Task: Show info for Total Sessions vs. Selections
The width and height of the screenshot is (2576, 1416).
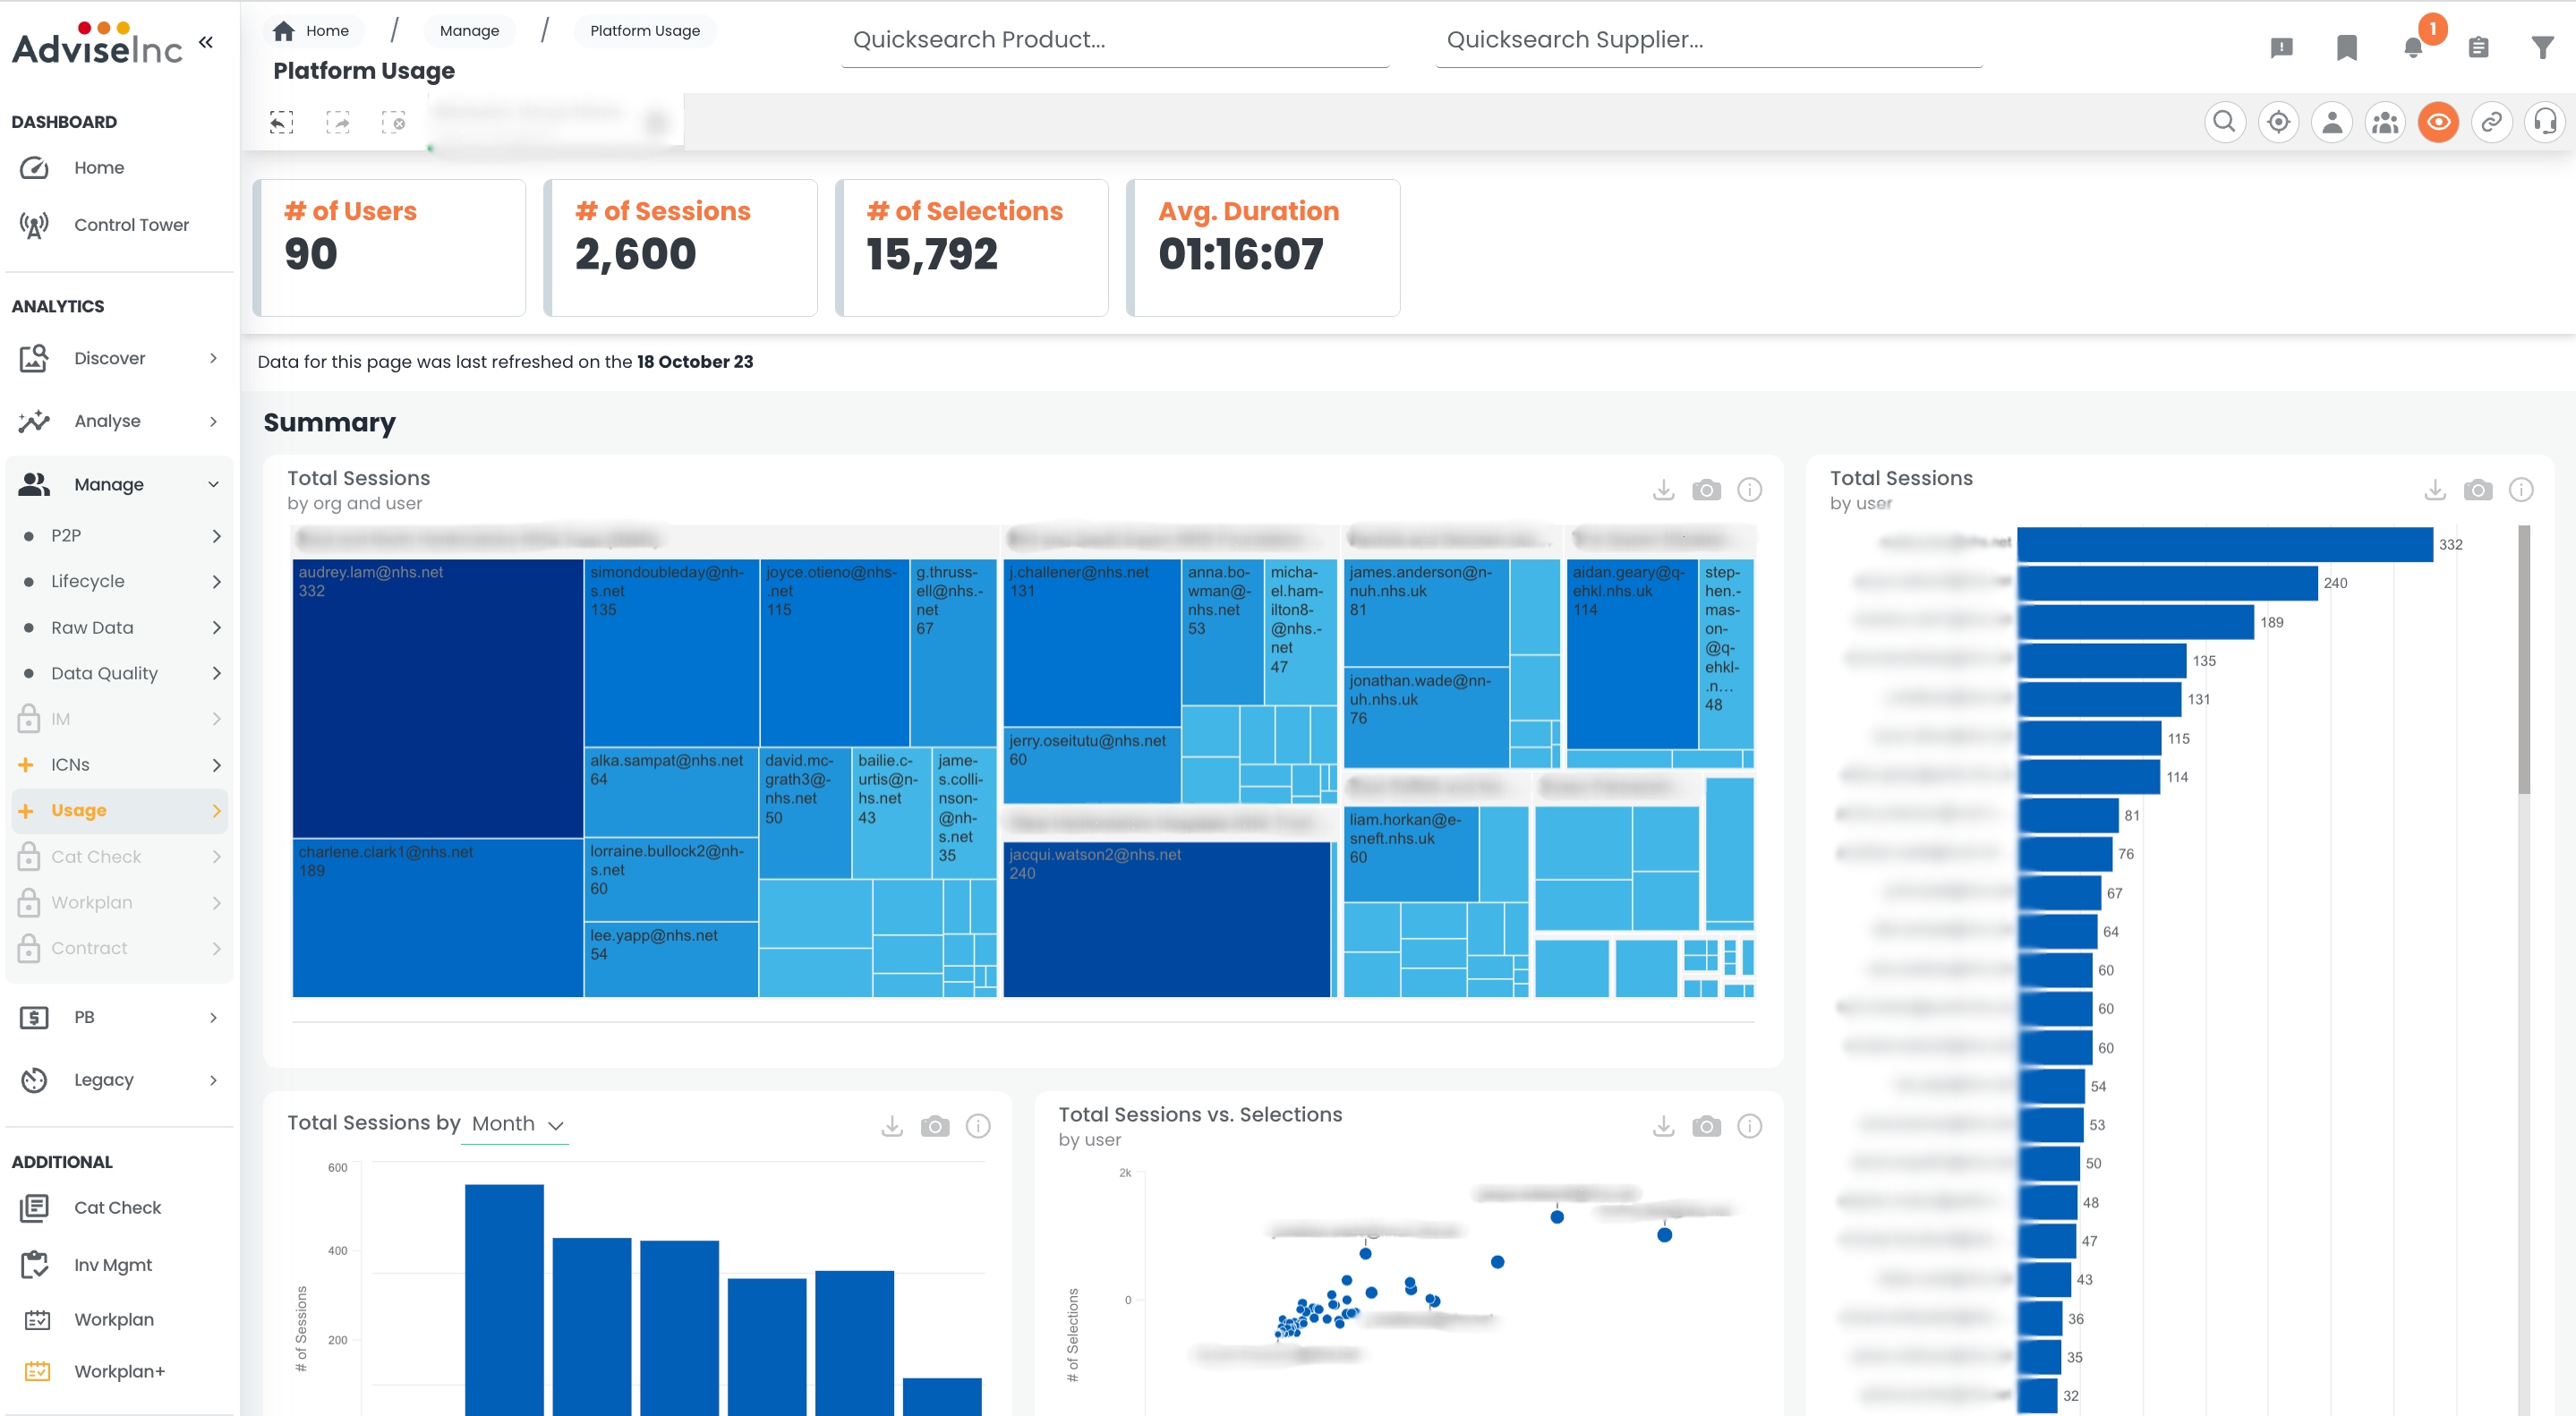Action: pos(1749,1126)
